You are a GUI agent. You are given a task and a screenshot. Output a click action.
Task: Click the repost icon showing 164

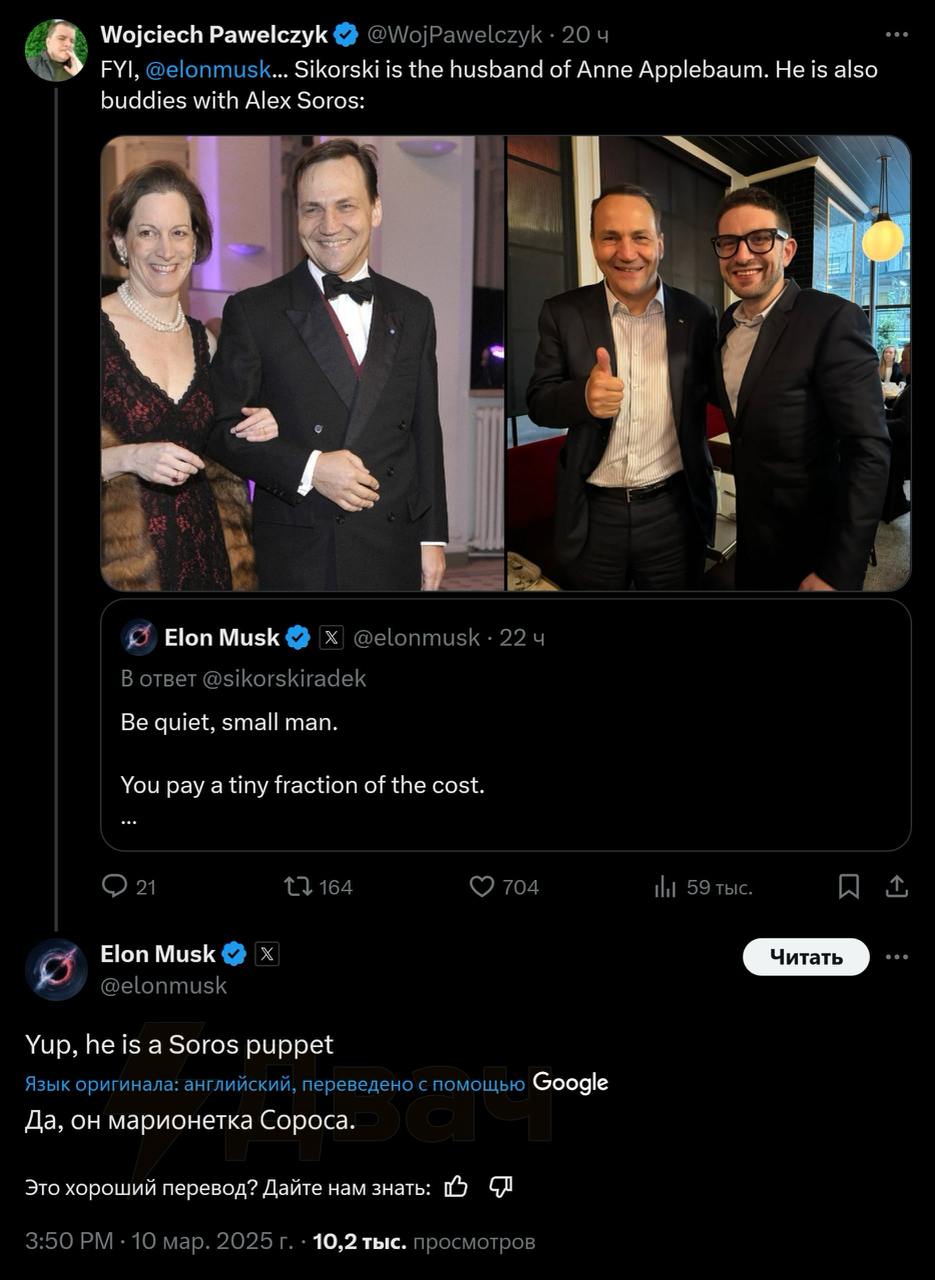297,886
